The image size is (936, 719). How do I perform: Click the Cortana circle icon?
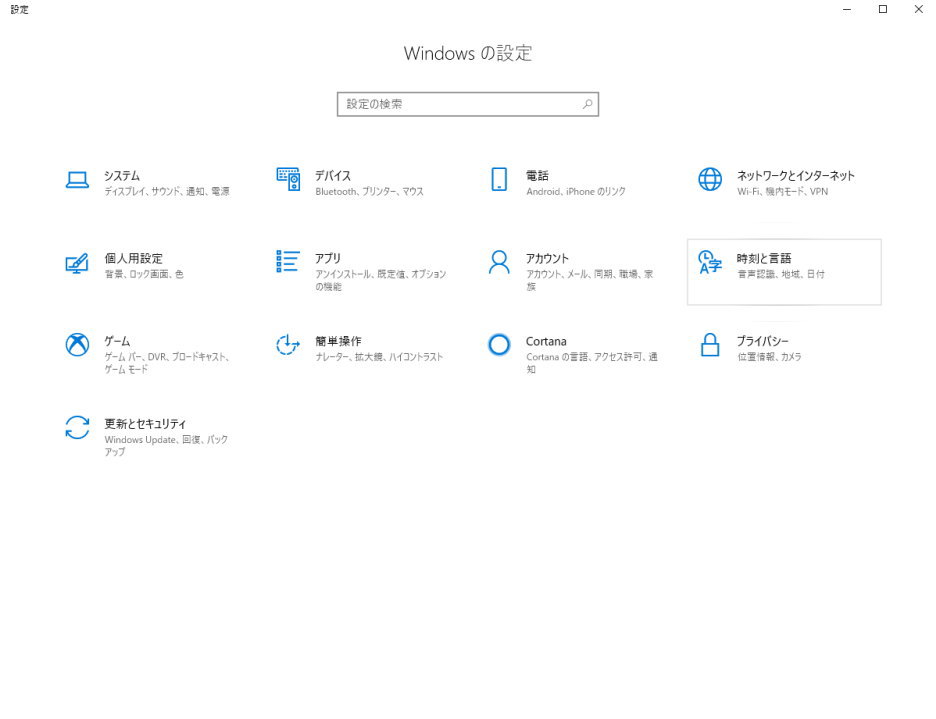pos(499,345)
